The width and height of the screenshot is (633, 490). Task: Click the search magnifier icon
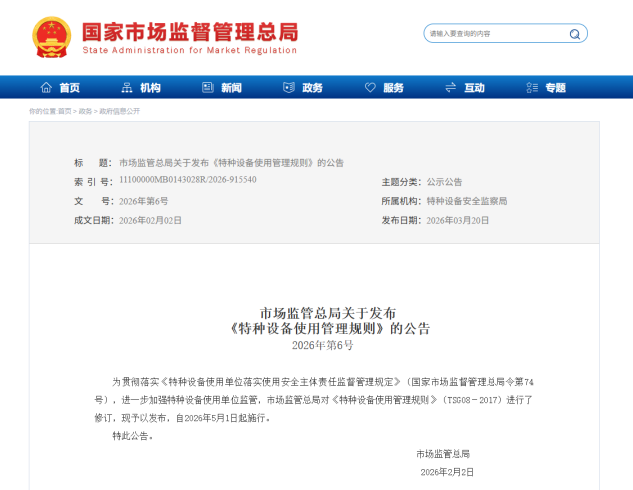(x=574, y=34)
